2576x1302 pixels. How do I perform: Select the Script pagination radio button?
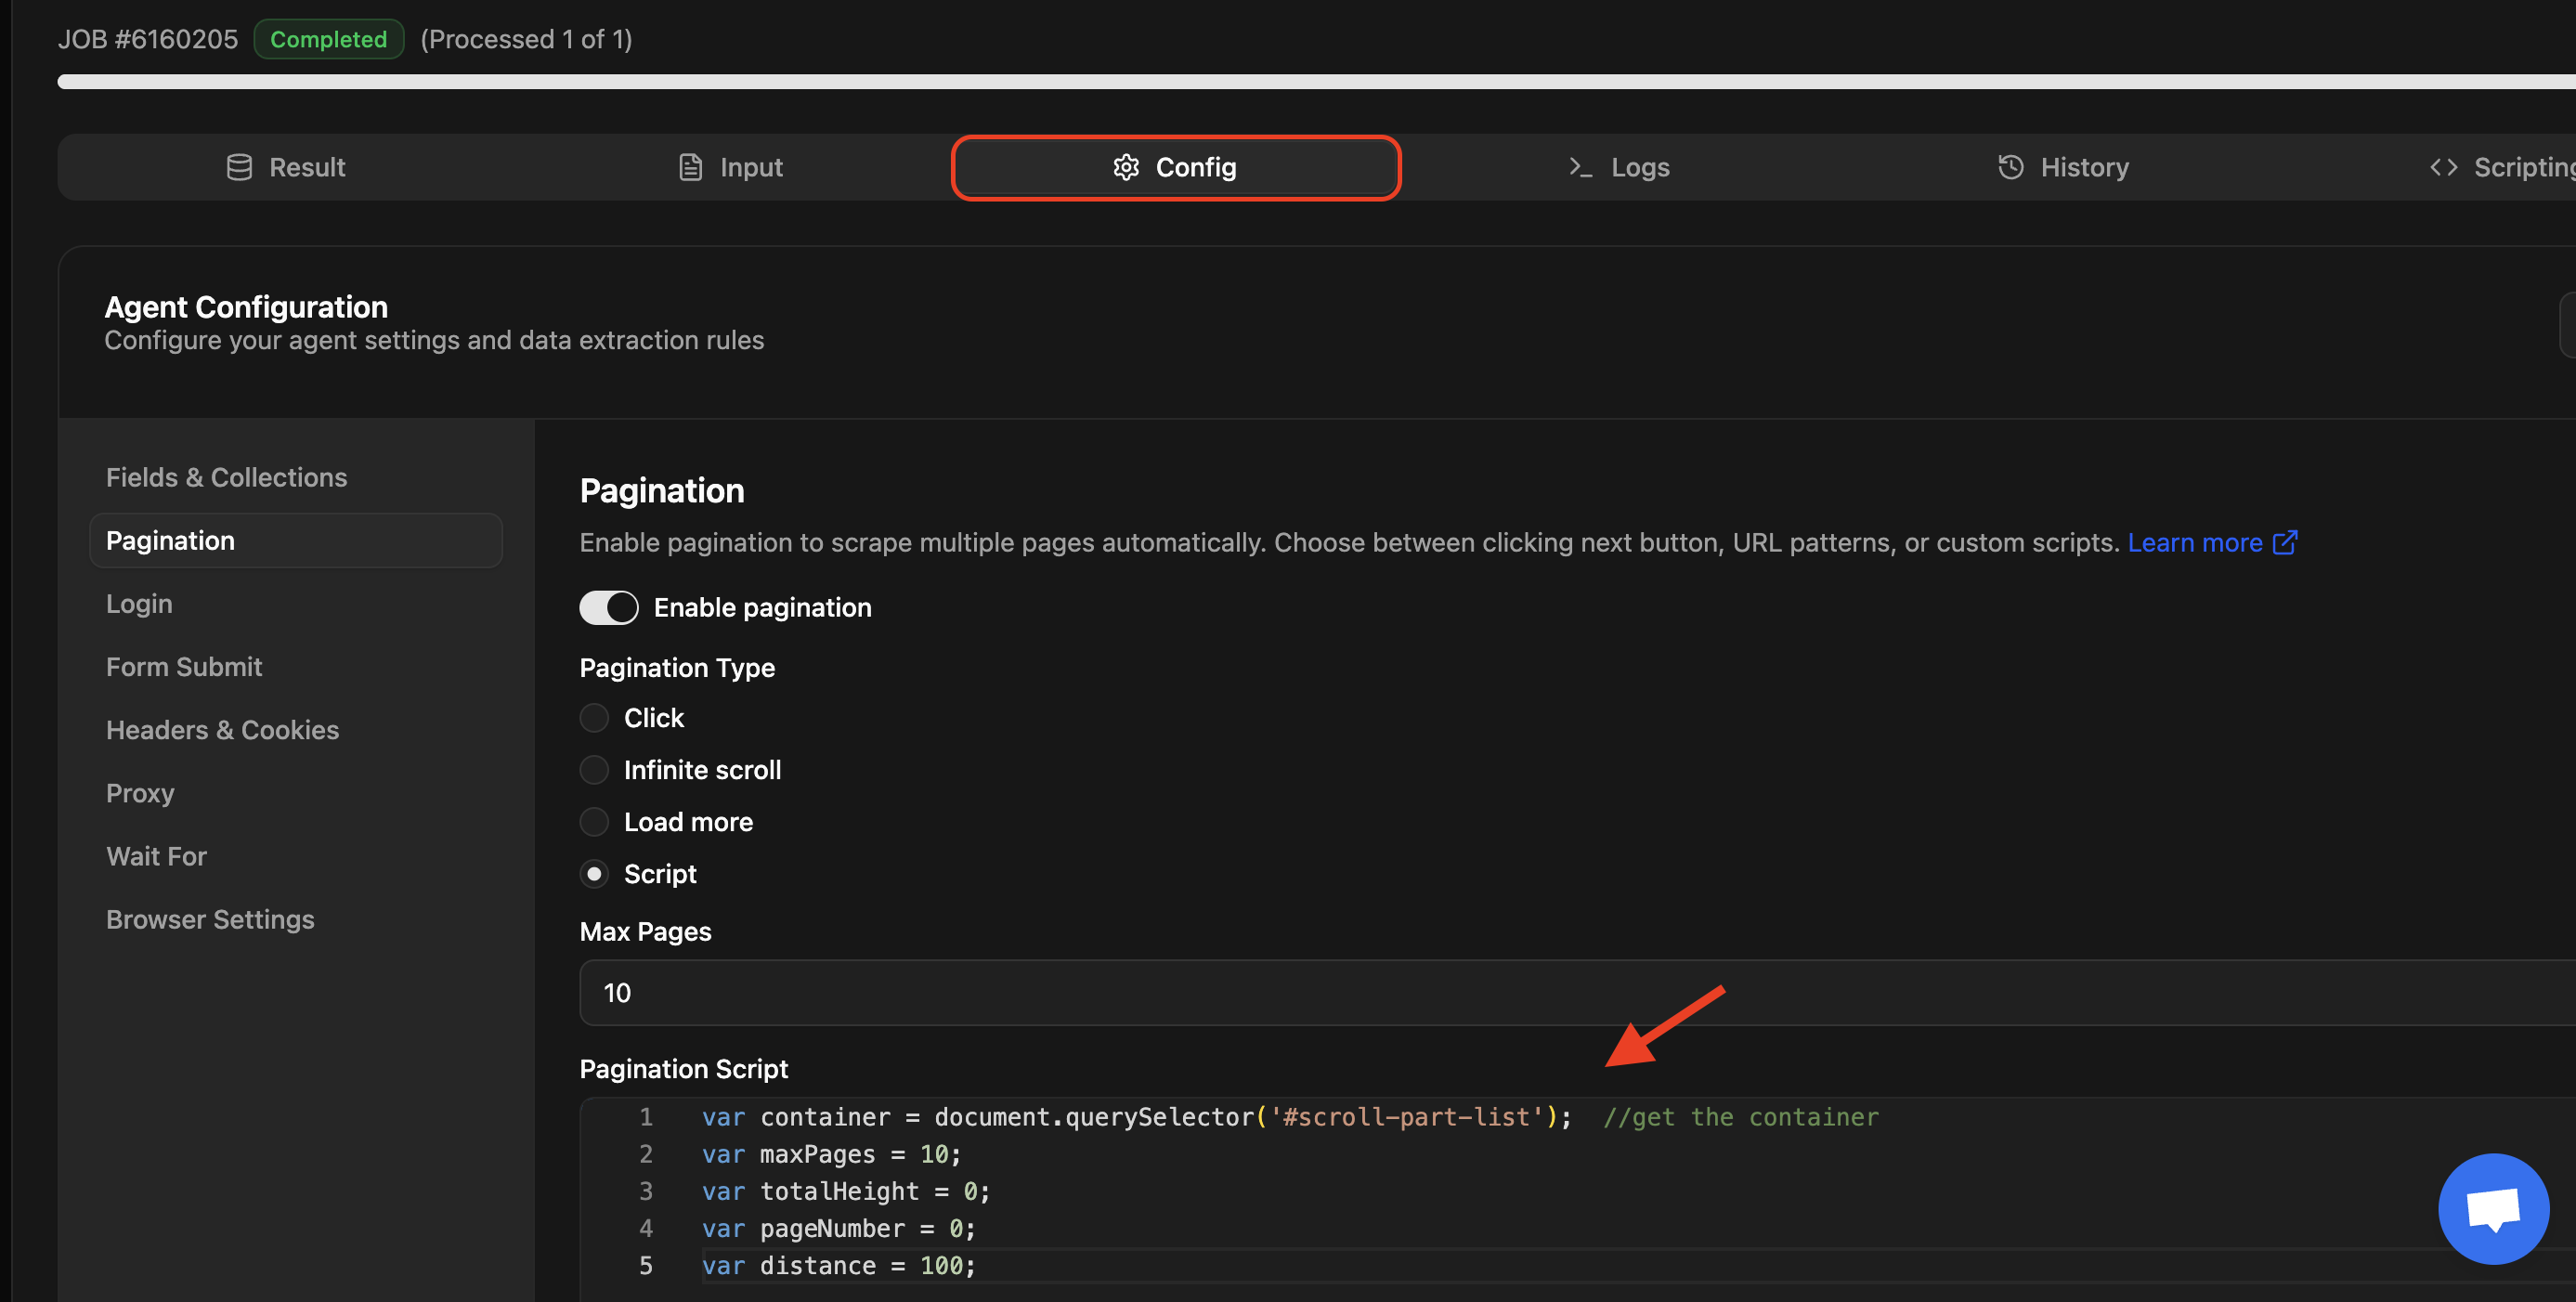(594, 874)
